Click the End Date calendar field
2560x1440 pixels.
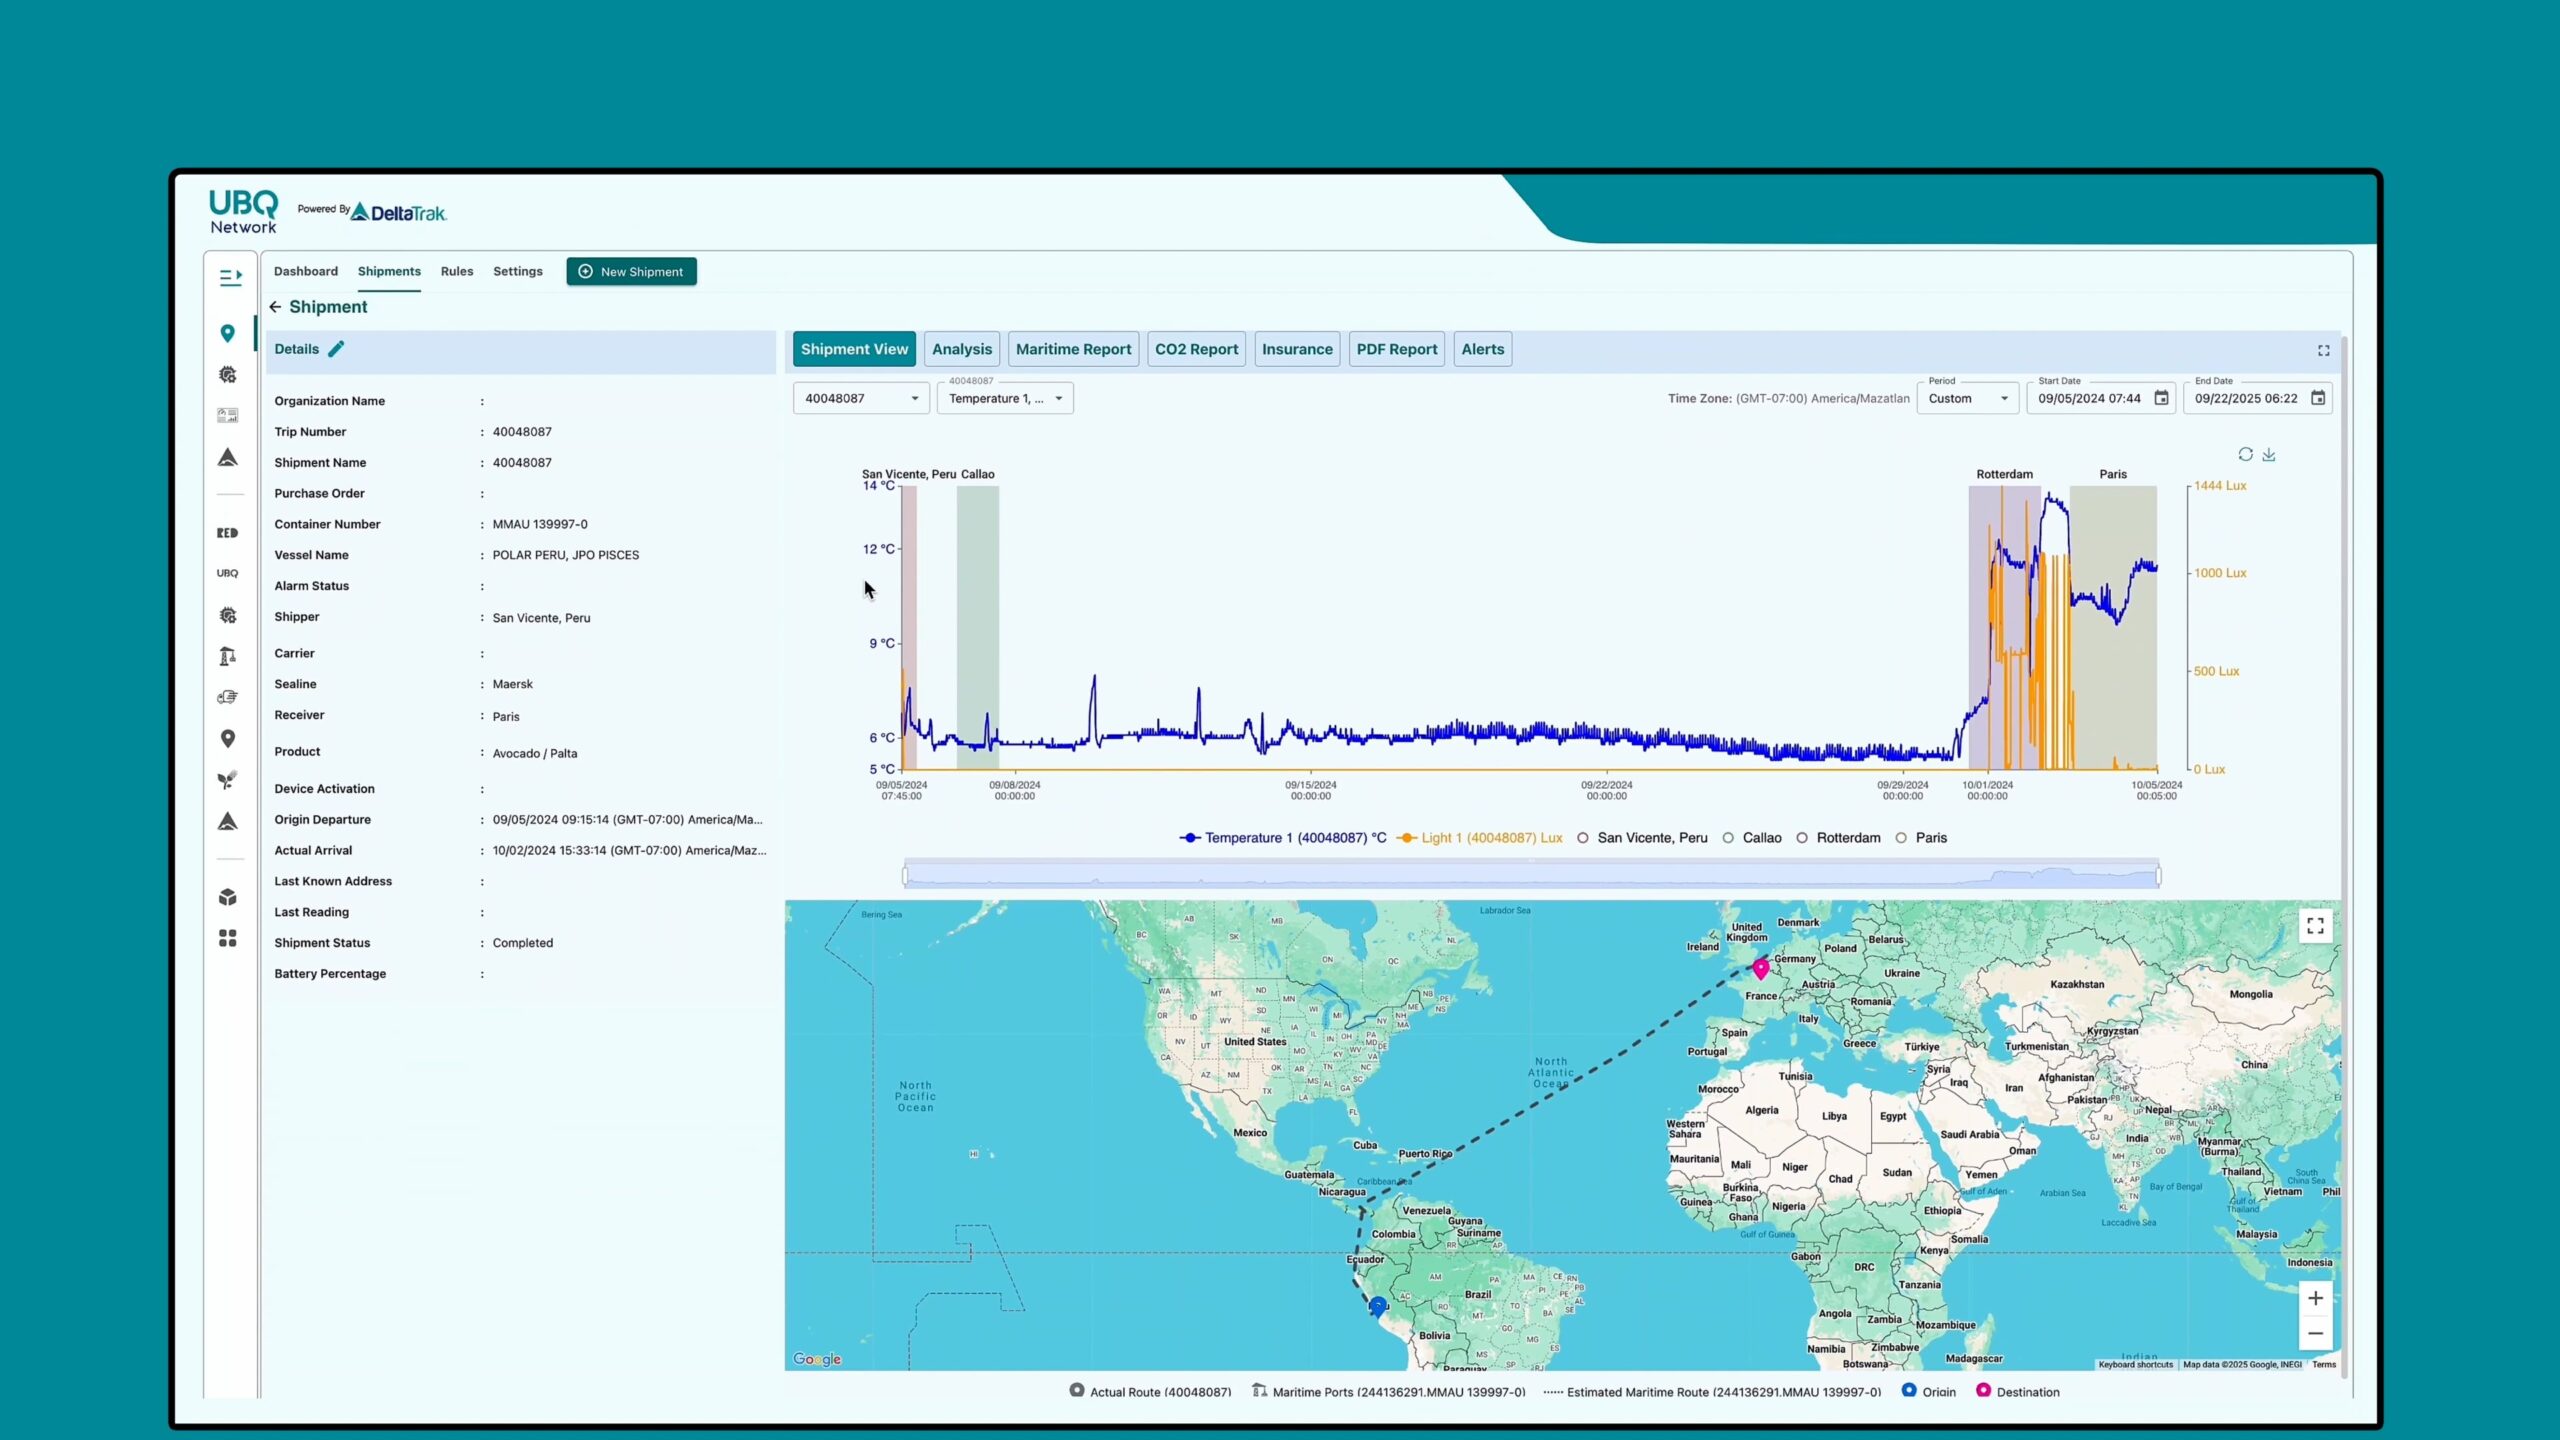click(2256, 398)
